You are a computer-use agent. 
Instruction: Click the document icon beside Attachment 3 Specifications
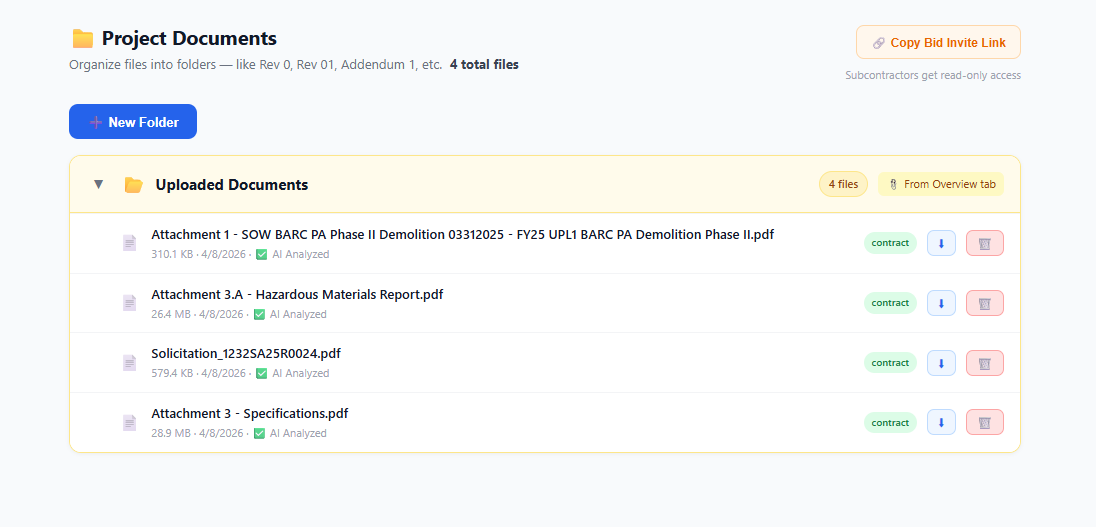click(129, 422)
